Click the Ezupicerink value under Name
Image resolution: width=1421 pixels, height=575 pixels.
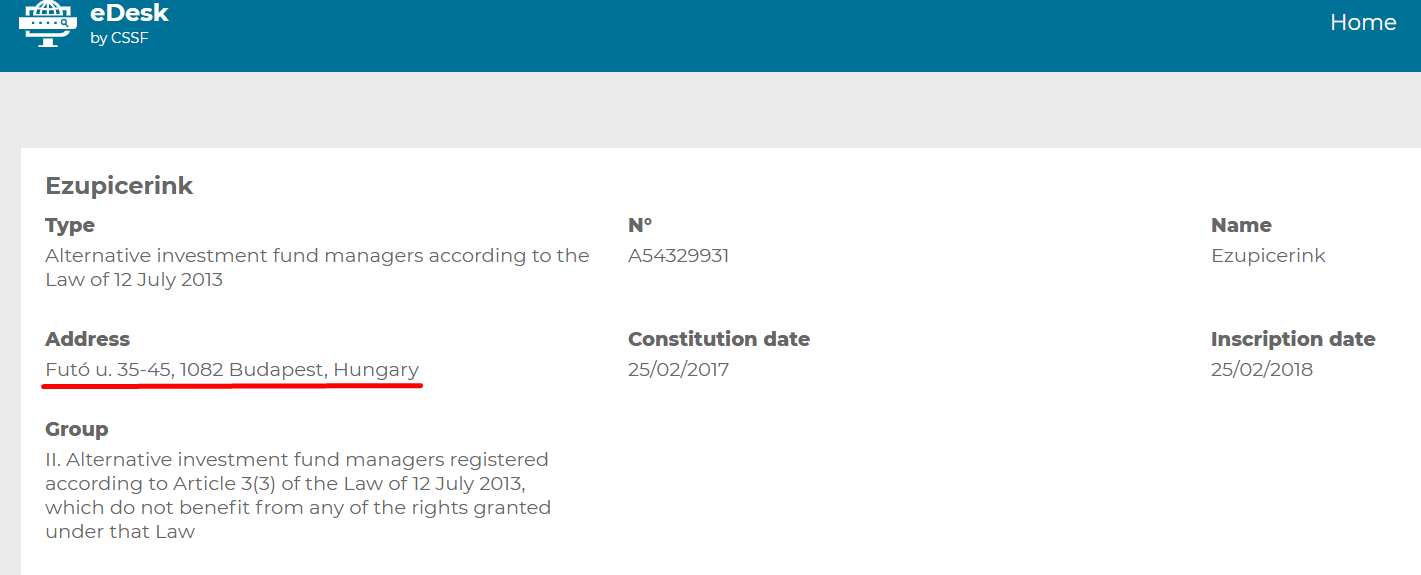(x=1268, y=256)
